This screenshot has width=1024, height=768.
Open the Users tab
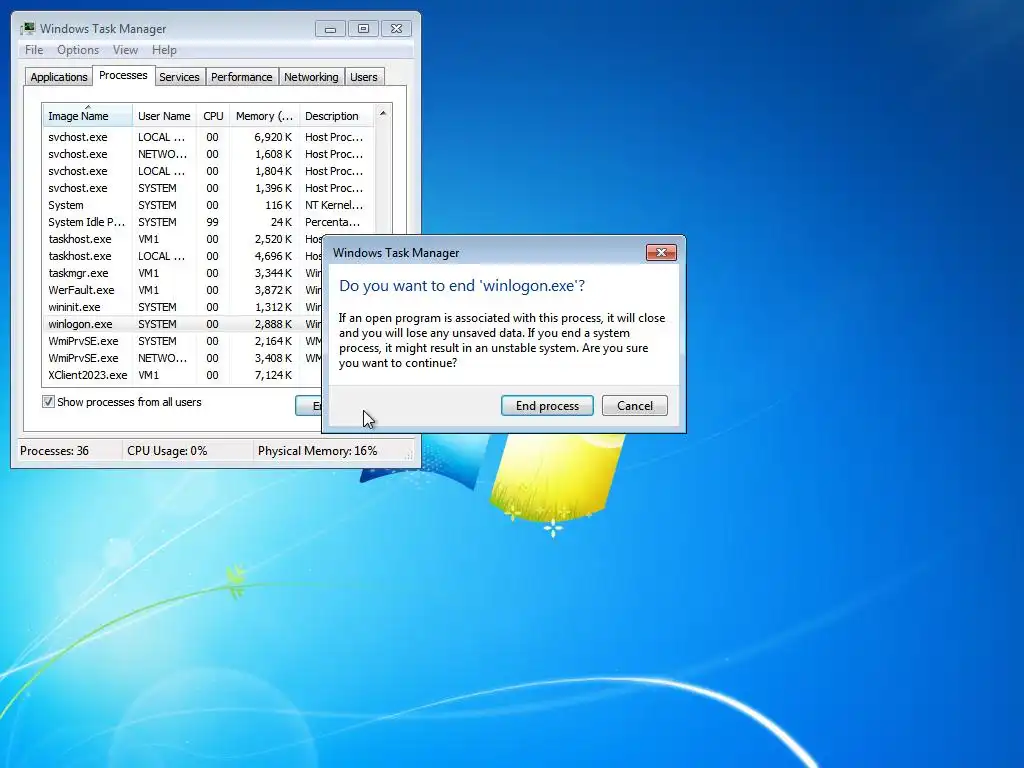[363, 77]
